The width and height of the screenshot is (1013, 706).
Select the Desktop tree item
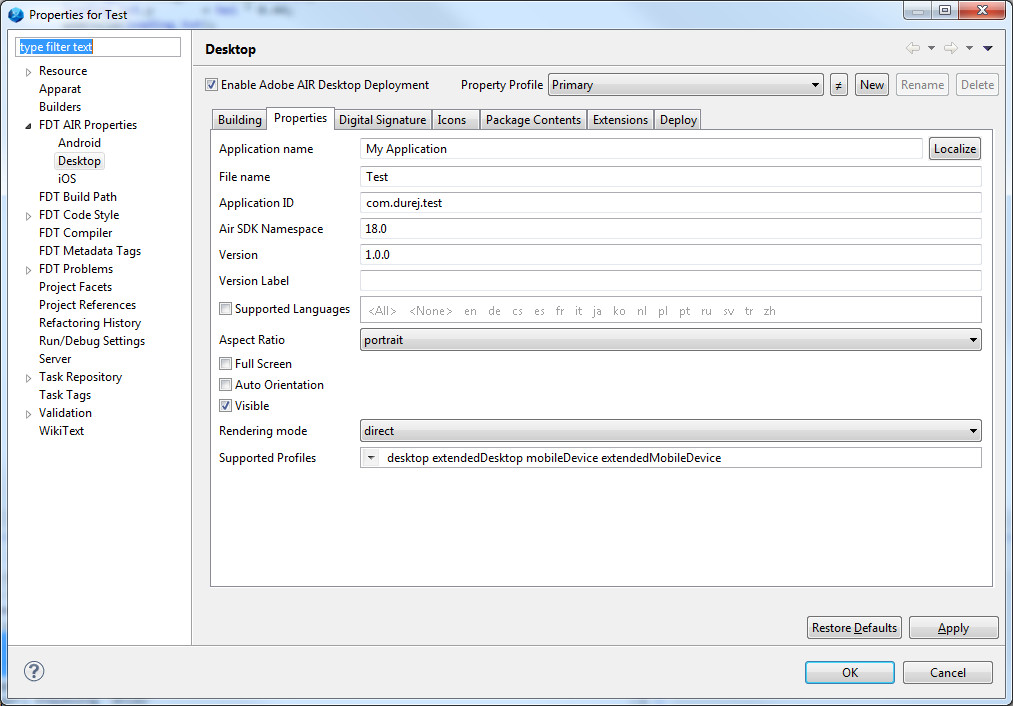click(79, 161)
